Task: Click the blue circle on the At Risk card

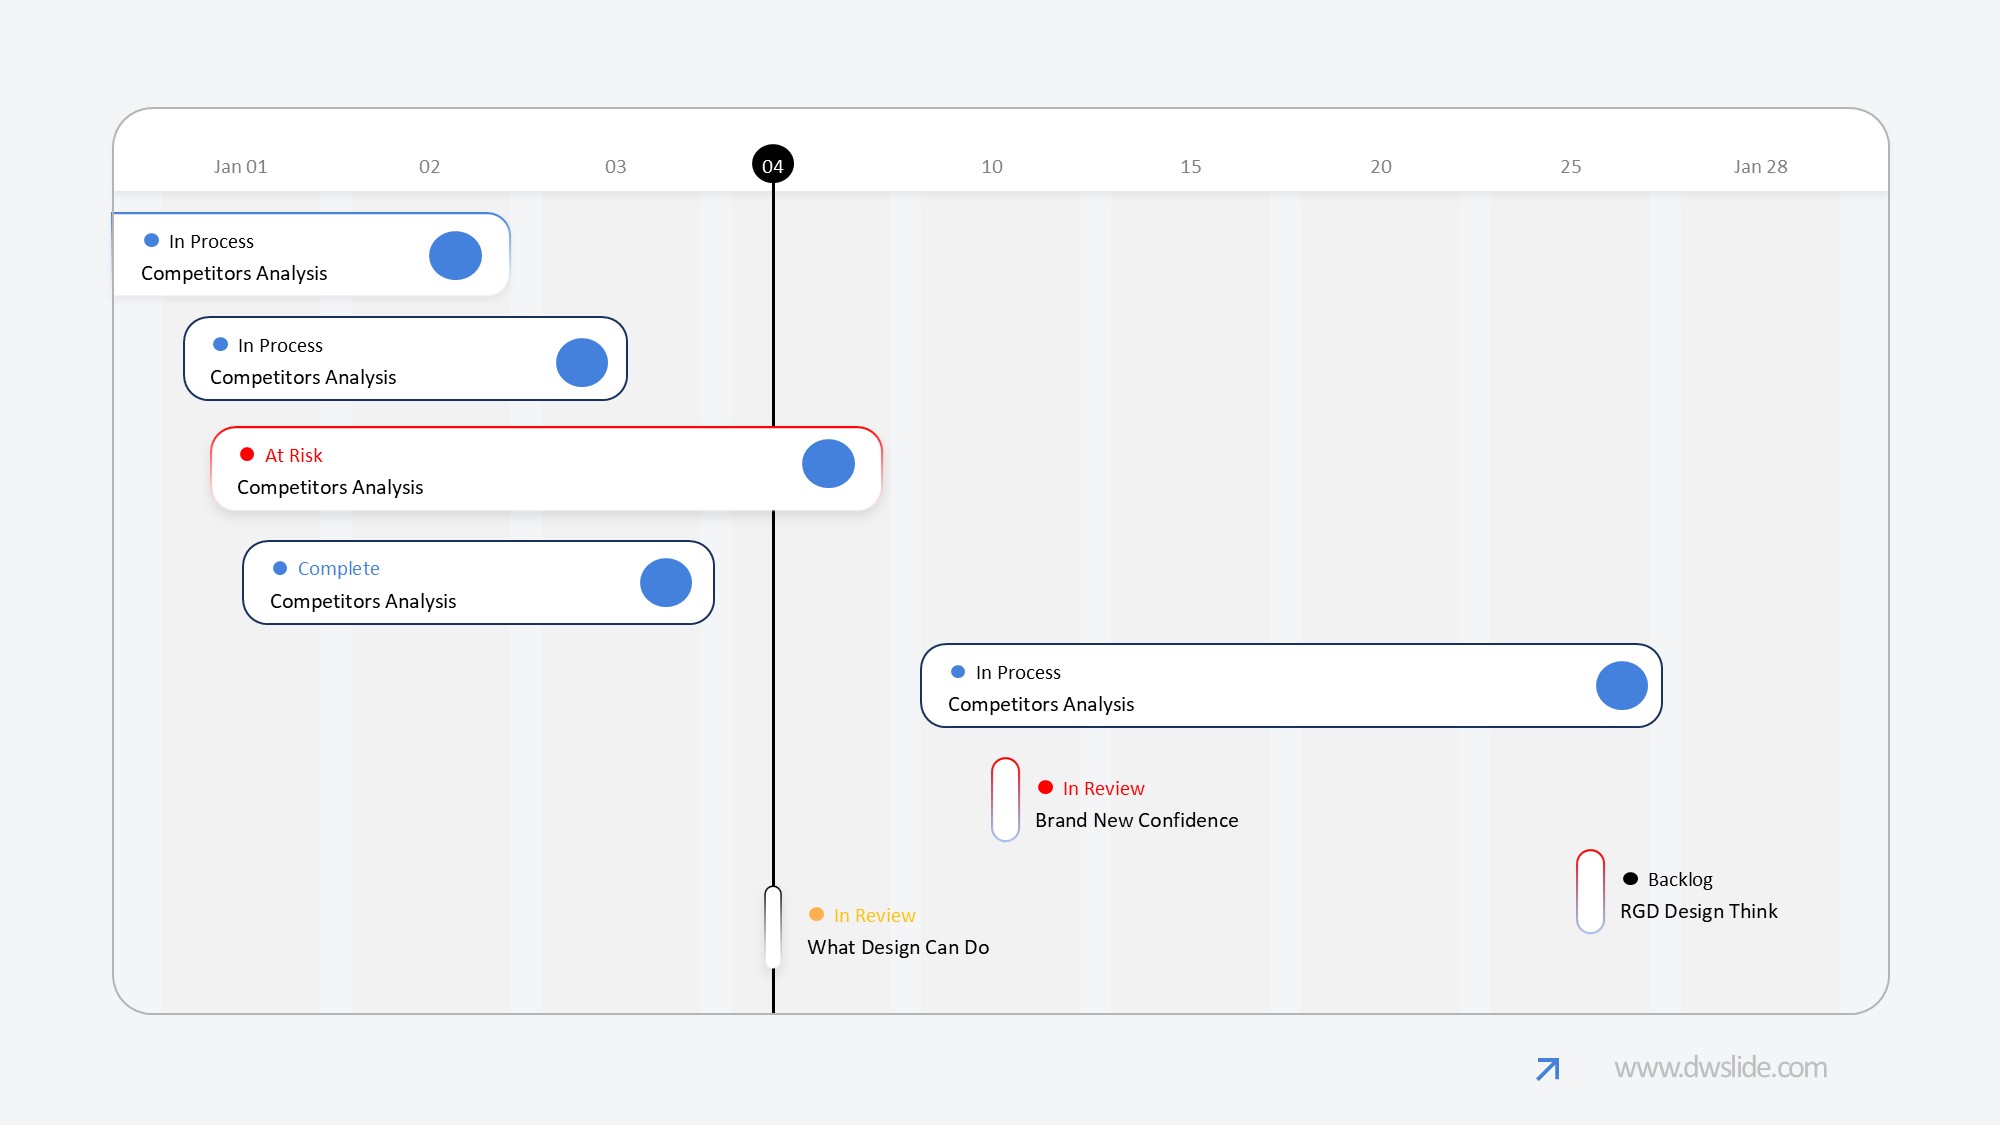Action: [828, 464]
